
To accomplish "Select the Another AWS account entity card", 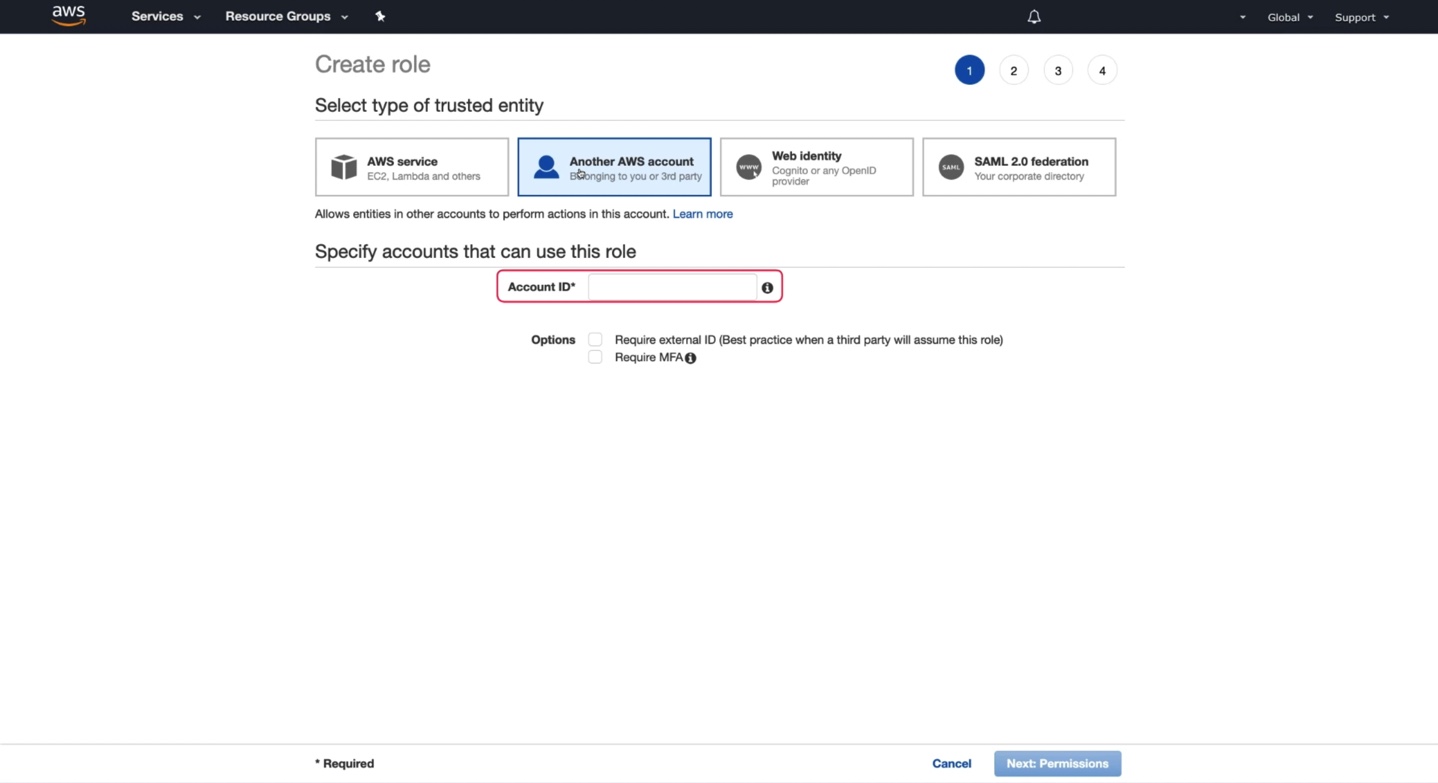I will (x=614, y=167).
